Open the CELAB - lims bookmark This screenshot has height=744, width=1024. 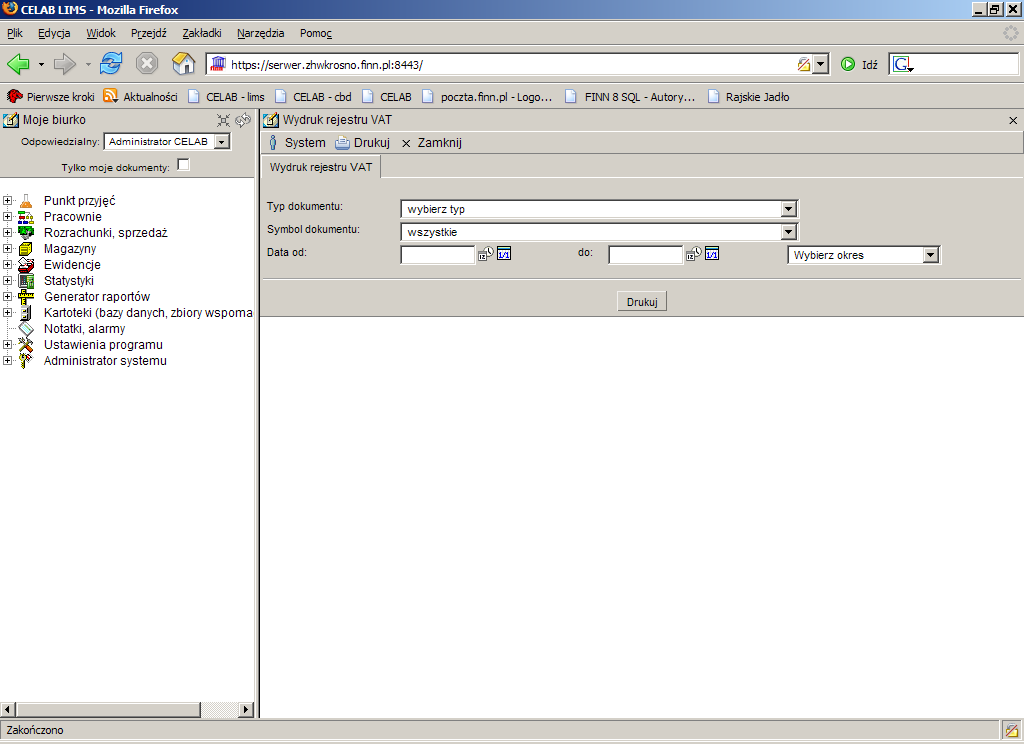click(226, 97)
